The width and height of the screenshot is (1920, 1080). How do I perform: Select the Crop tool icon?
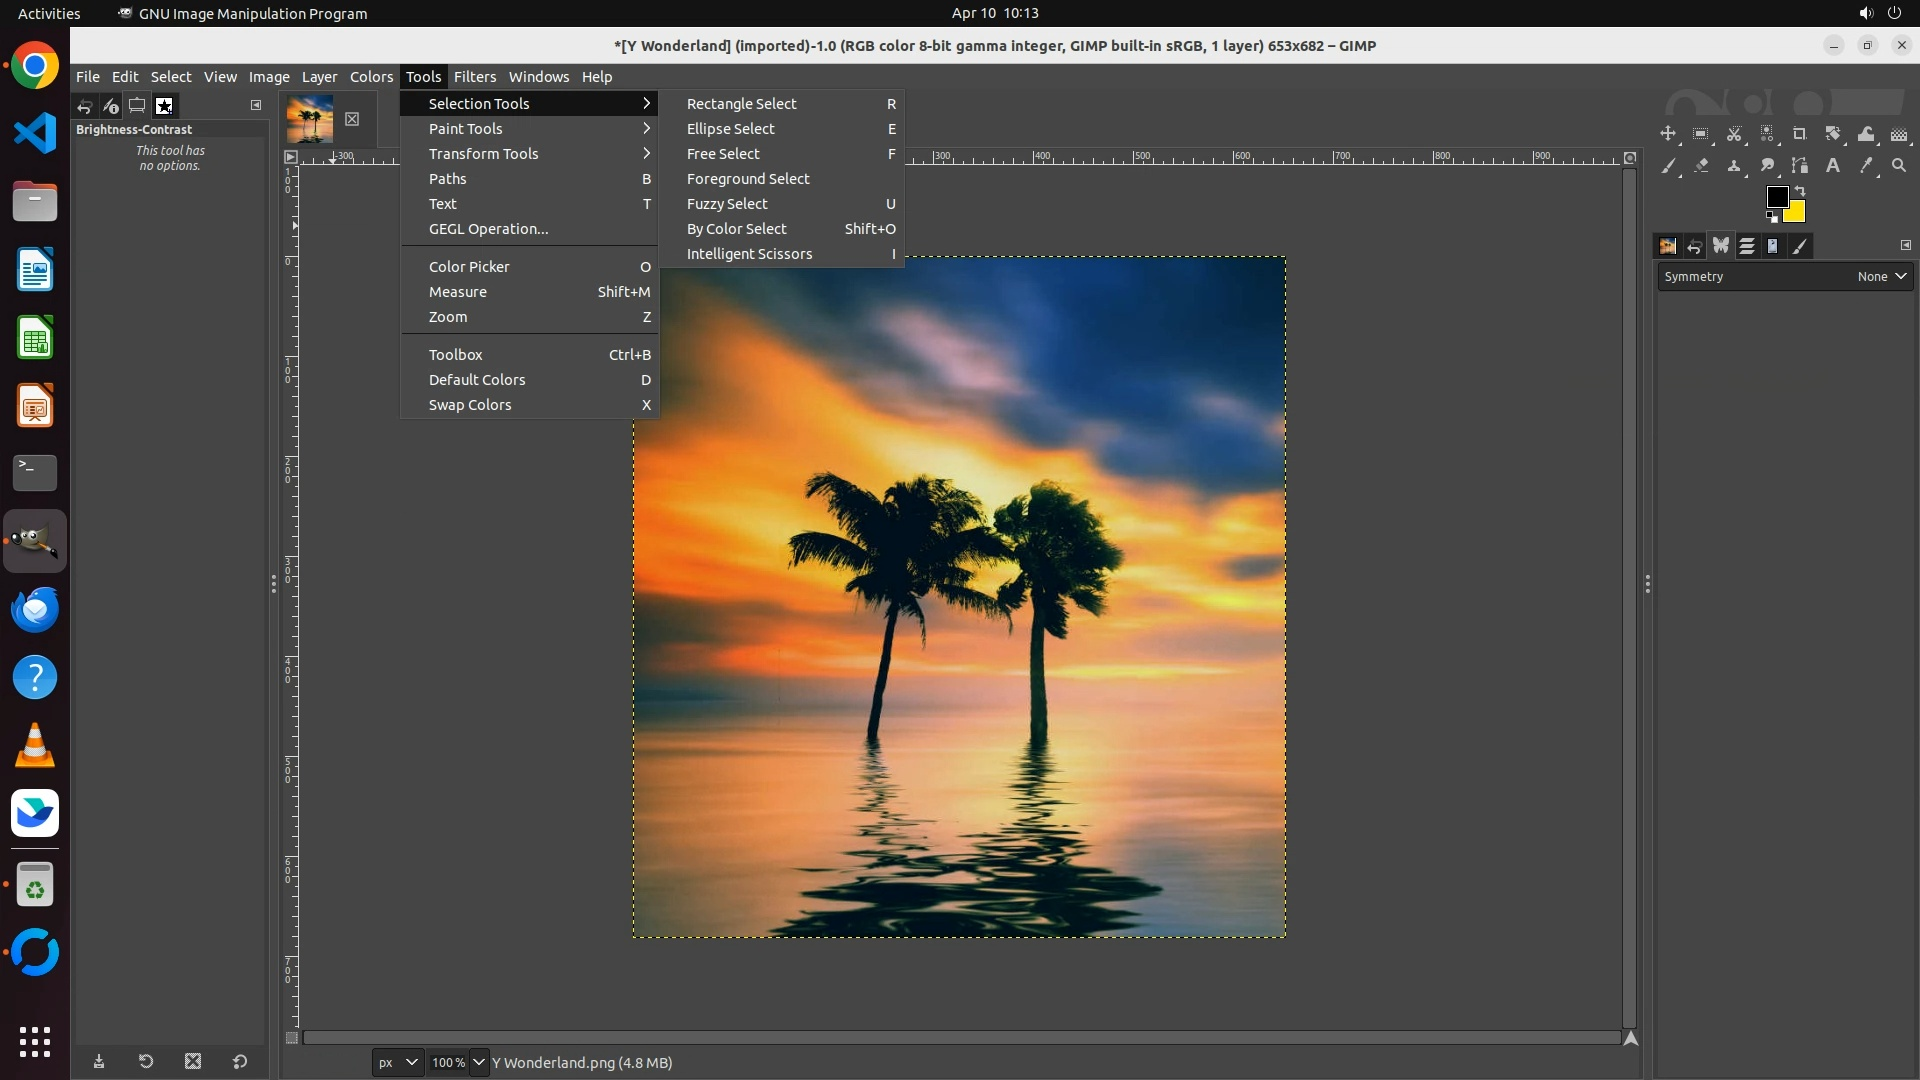[1800, 134]
